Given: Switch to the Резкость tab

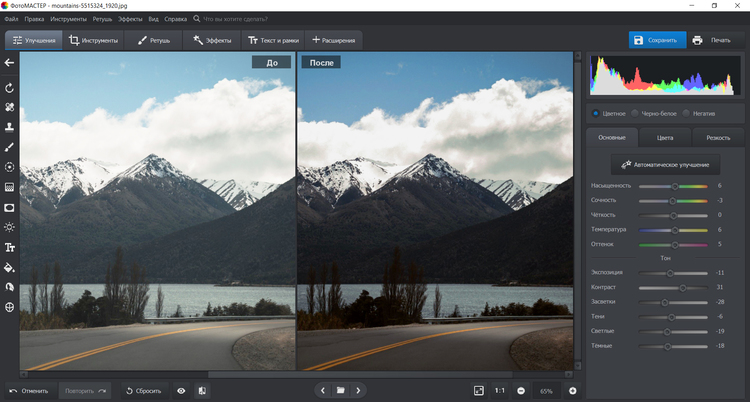Looking at the screenshot, I should (718, 137).
